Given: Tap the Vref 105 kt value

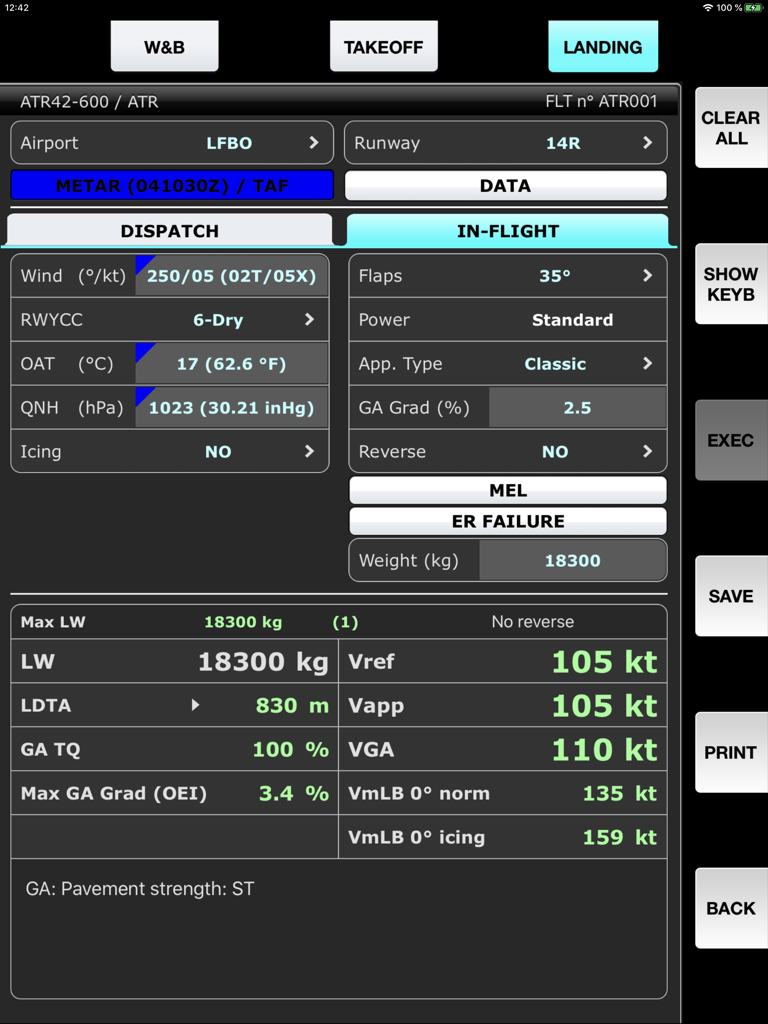Looking at the screenshot, I should pyautogui.click(x=604, y=662).
